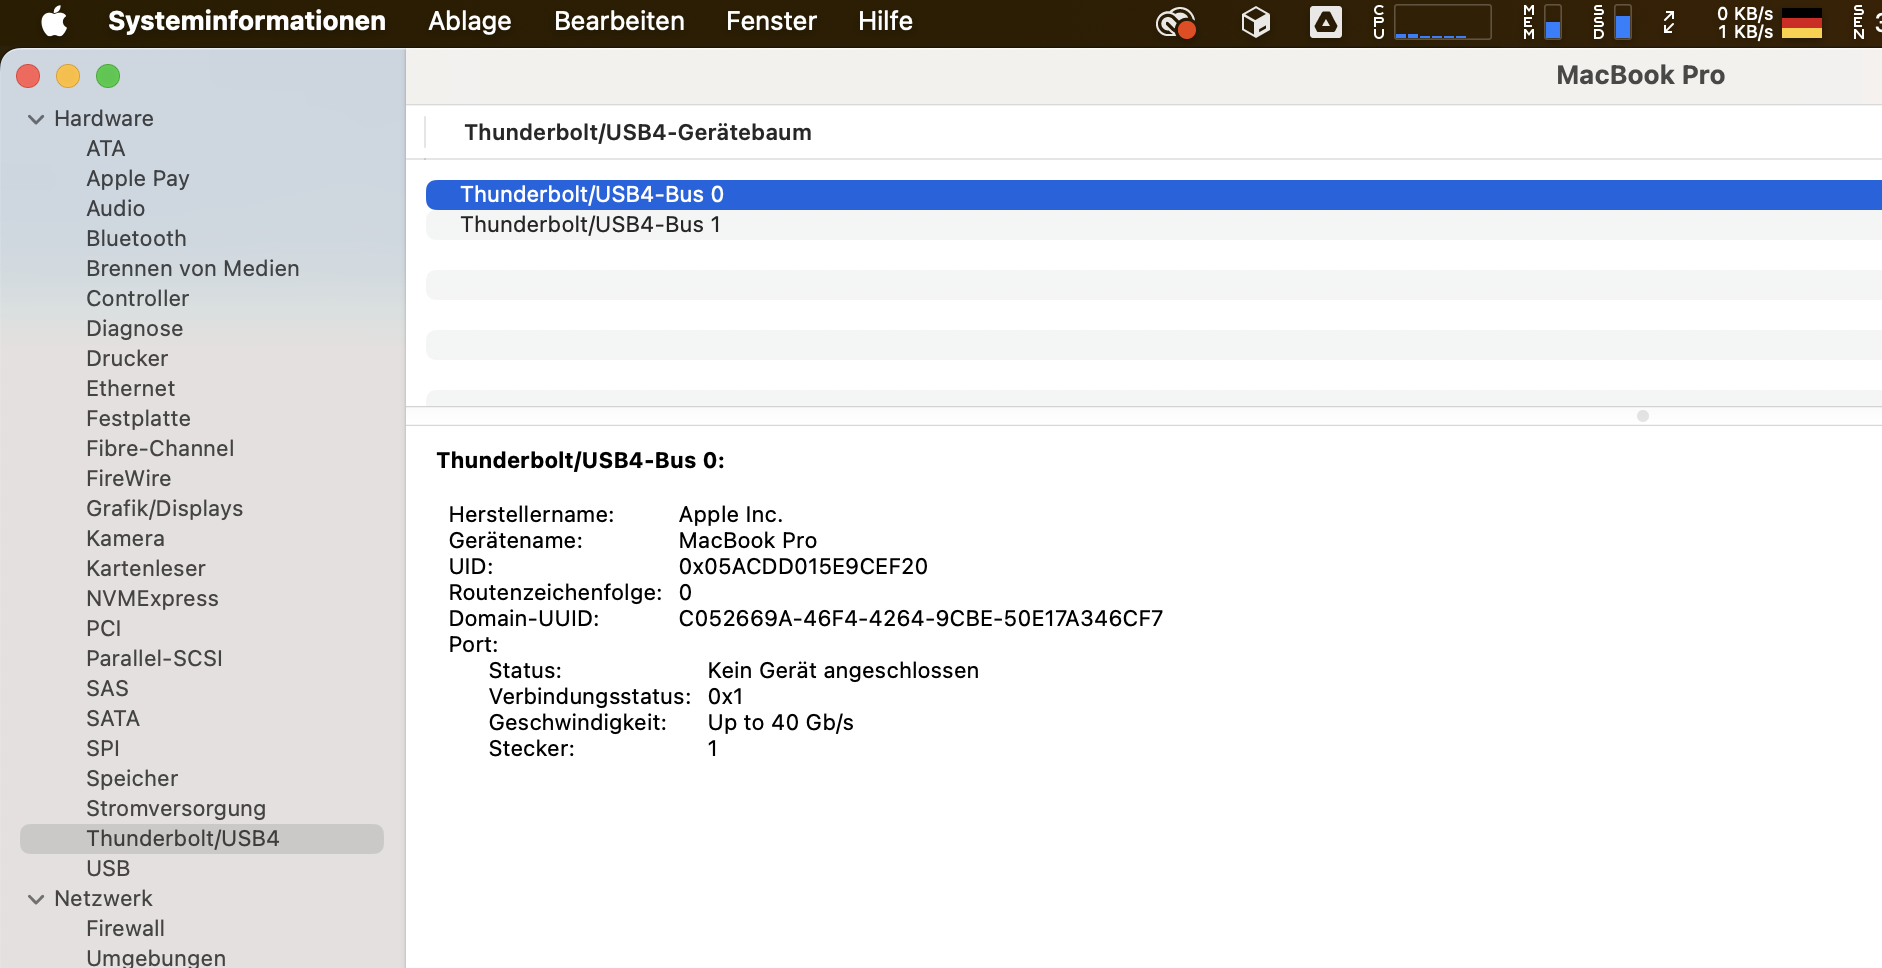Viewport: 1882px width, 968px height.
Task: Click the triangle app menu bar icon
Action: [x=1326, y=22]
